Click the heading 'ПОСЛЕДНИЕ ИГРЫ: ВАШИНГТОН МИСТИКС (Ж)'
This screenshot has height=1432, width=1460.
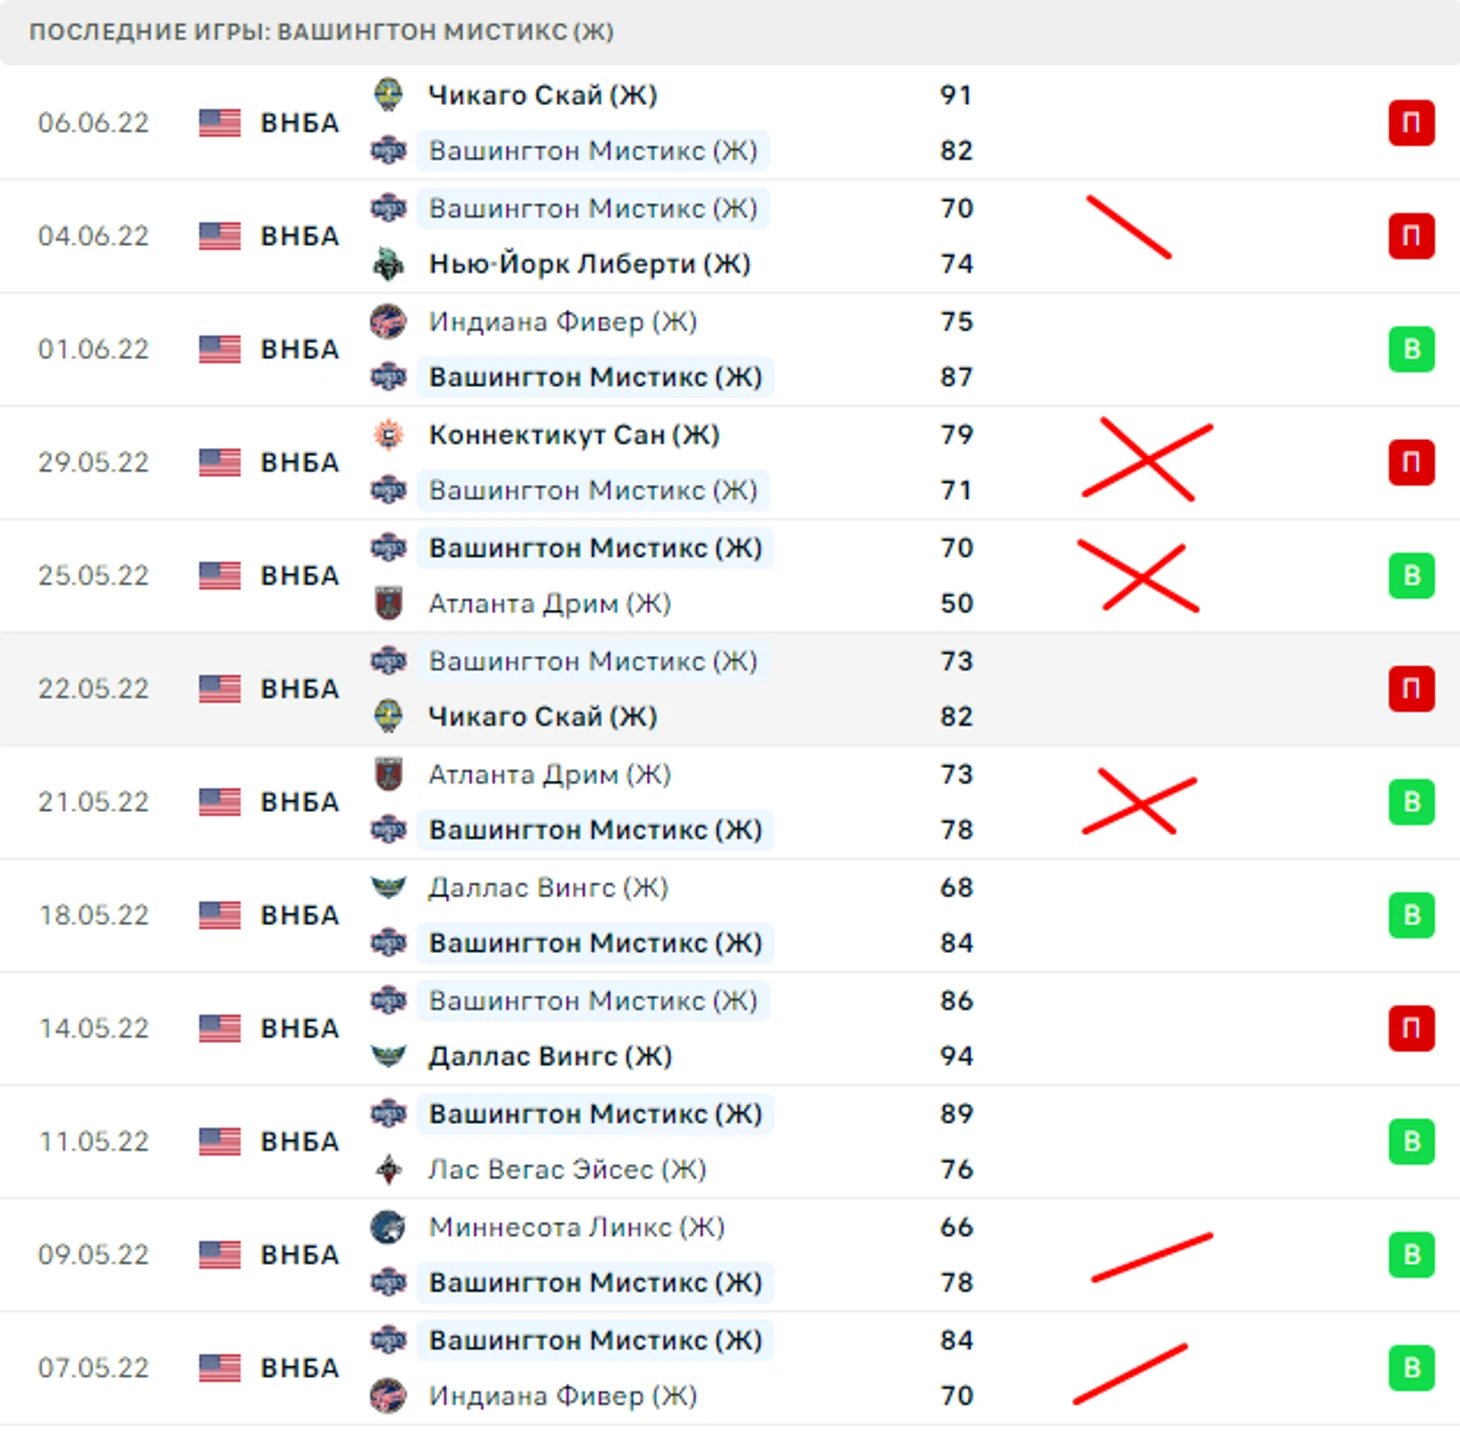coord(321,32)
